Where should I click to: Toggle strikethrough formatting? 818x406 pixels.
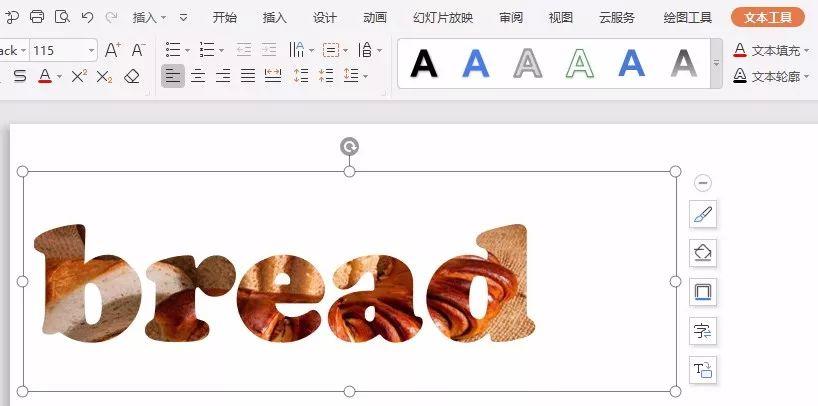point(20,76)
